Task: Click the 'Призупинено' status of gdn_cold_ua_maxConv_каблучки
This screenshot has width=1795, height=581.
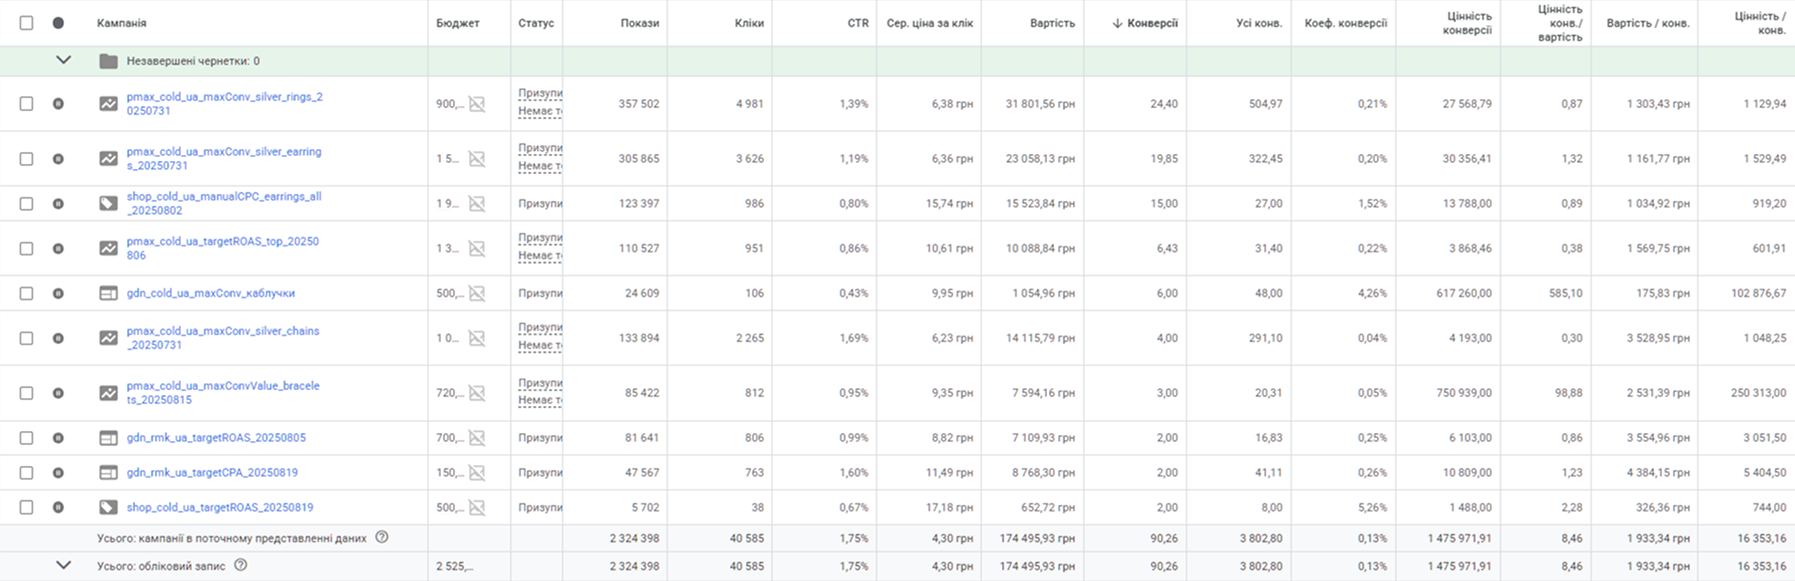Action: tap(540, 294)
